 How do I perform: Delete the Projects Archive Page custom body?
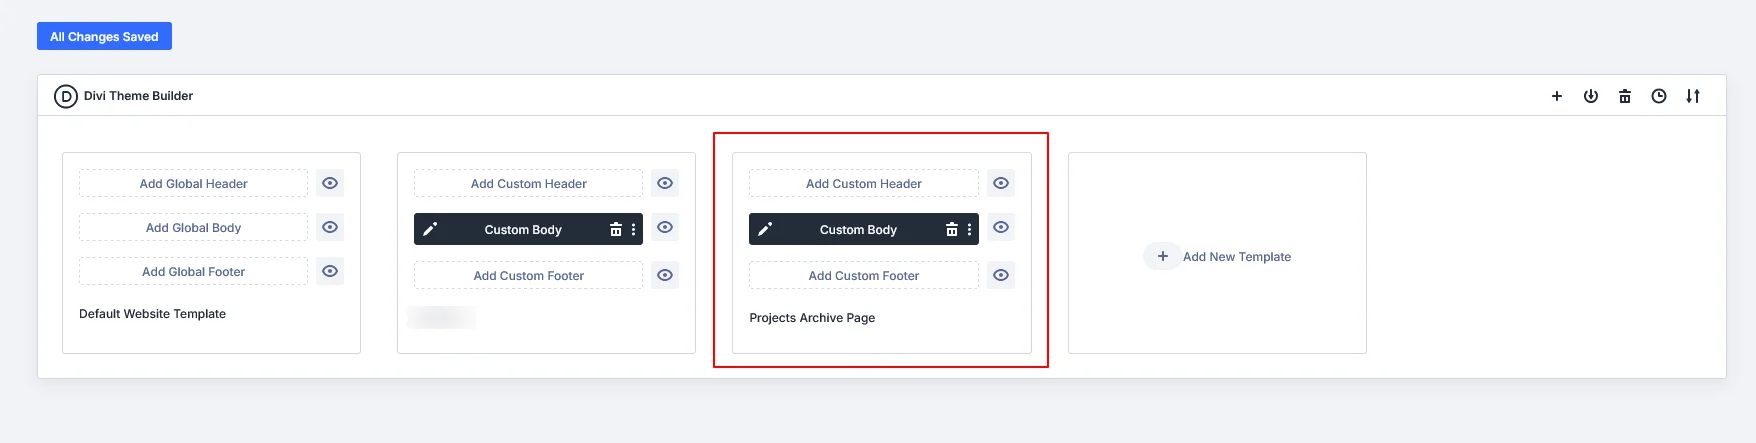click(x=952, y=229)
